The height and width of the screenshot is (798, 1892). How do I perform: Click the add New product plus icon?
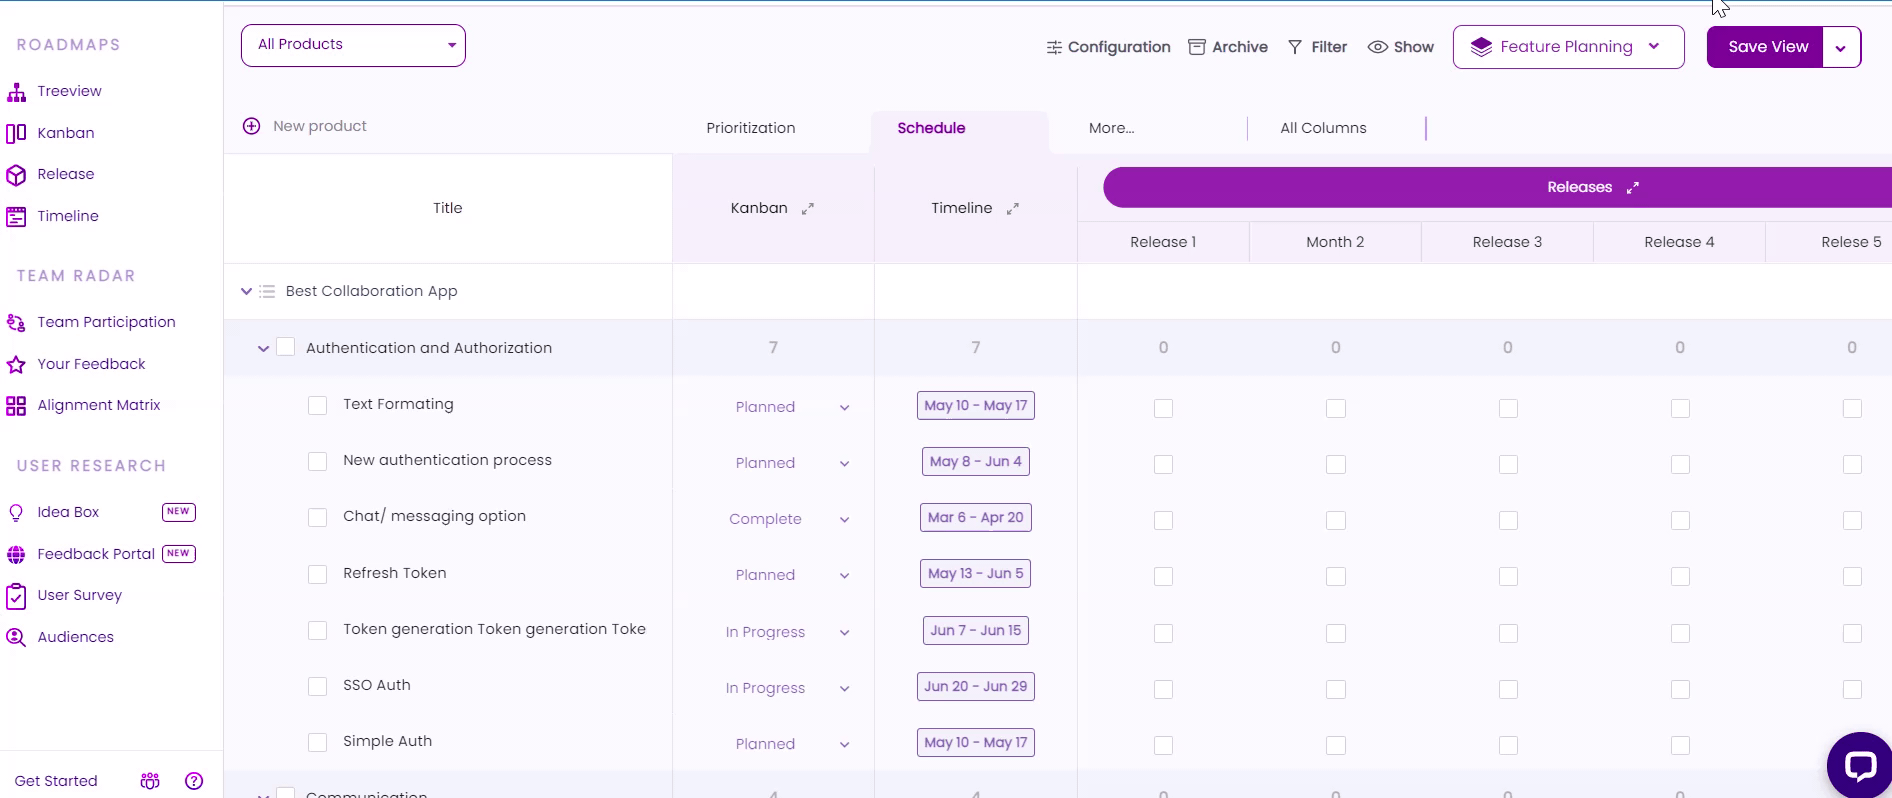[x=252, y=126]
